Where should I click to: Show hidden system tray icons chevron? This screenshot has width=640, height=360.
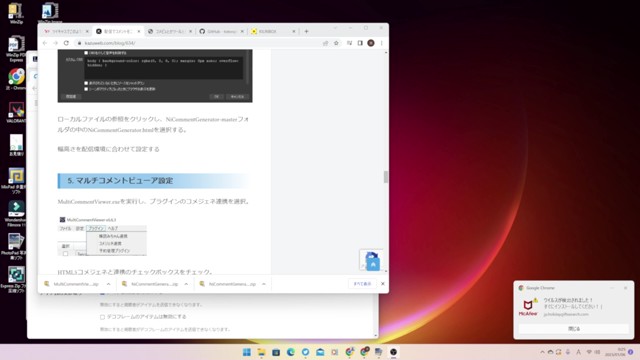coord(542,352)
